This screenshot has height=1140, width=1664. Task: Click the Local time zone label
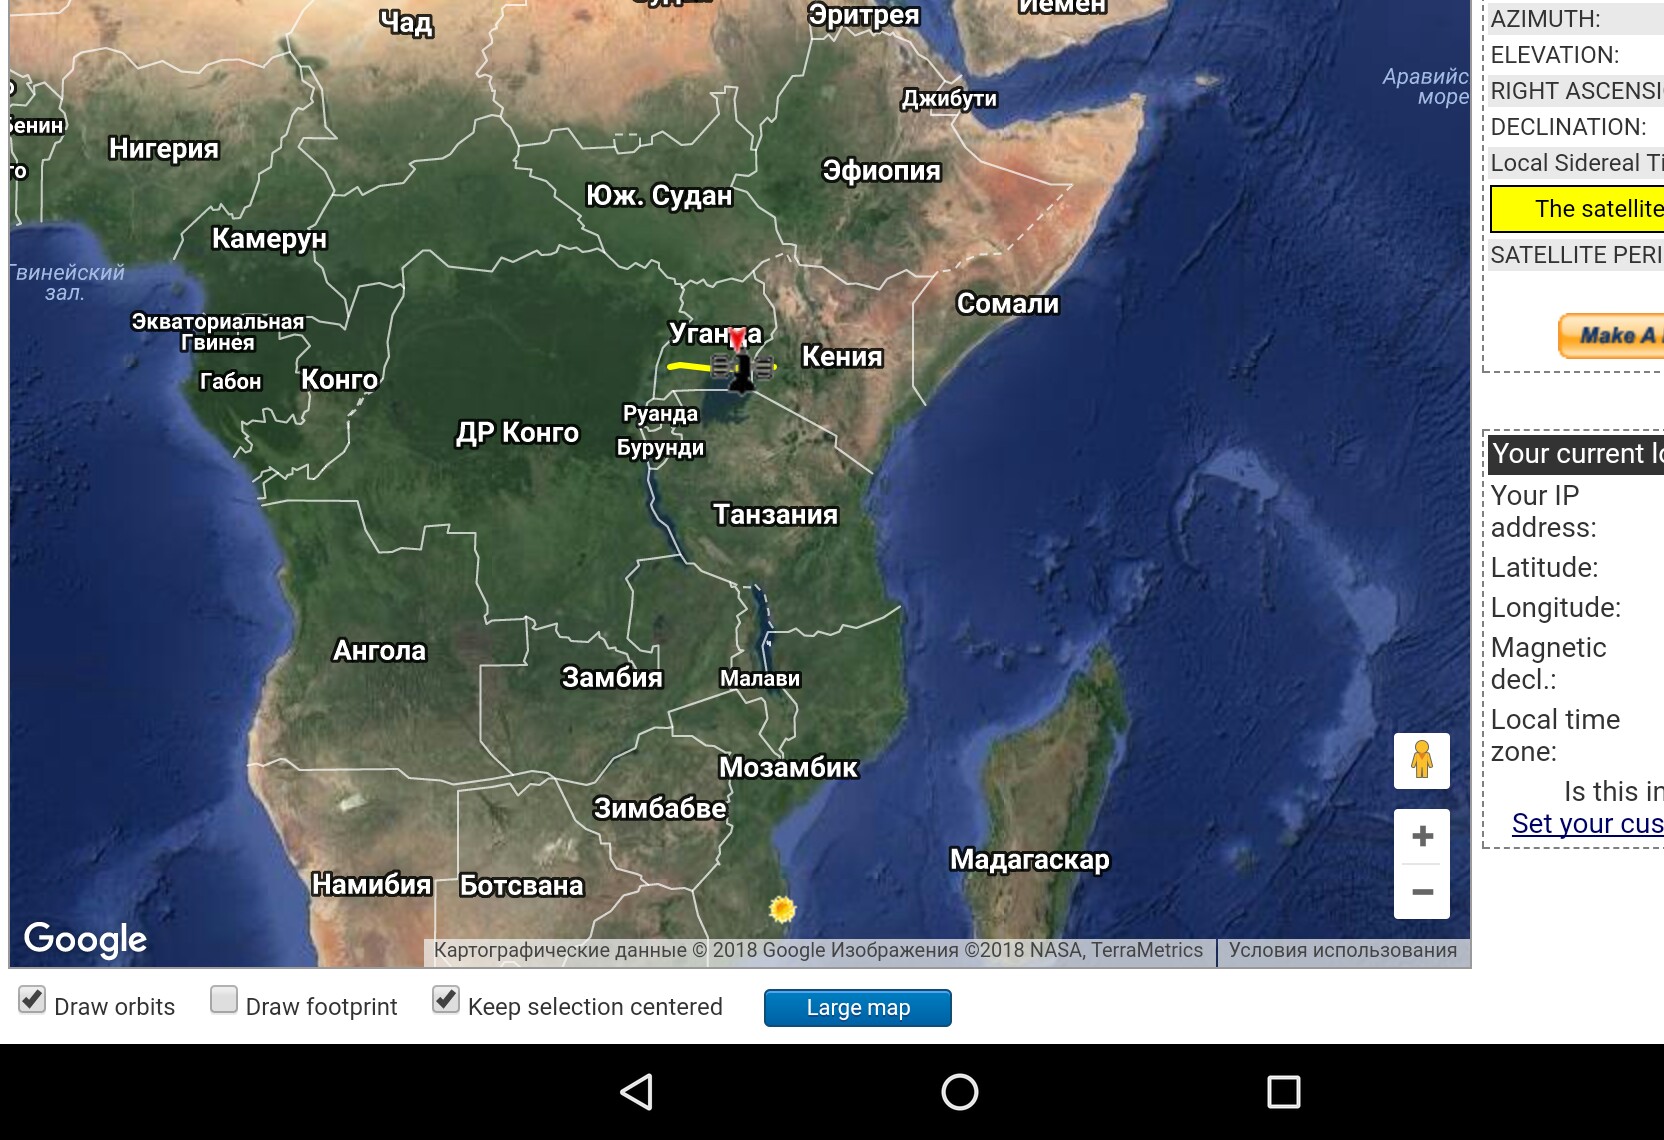1555,735
